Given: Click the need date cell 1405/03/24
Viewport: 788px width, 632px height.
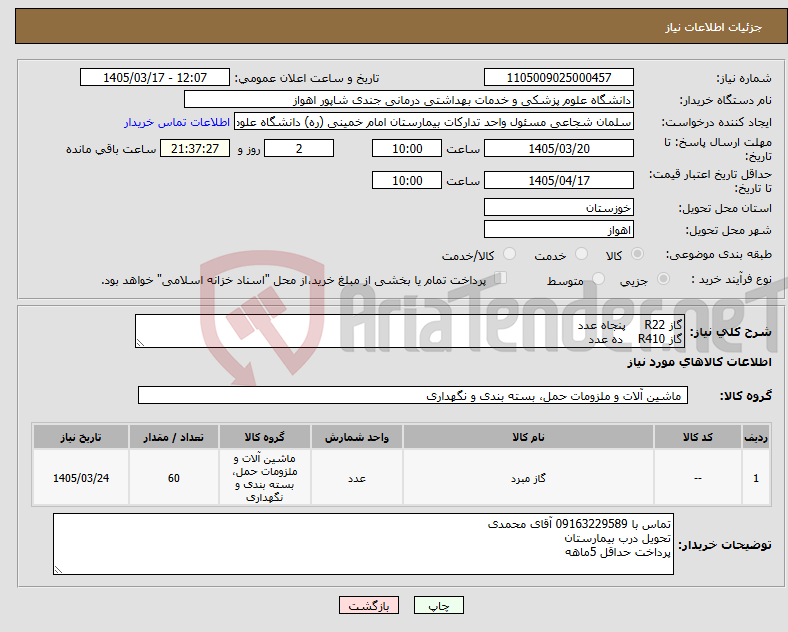Looking at the screenshot, I should [x=81, y=478].
